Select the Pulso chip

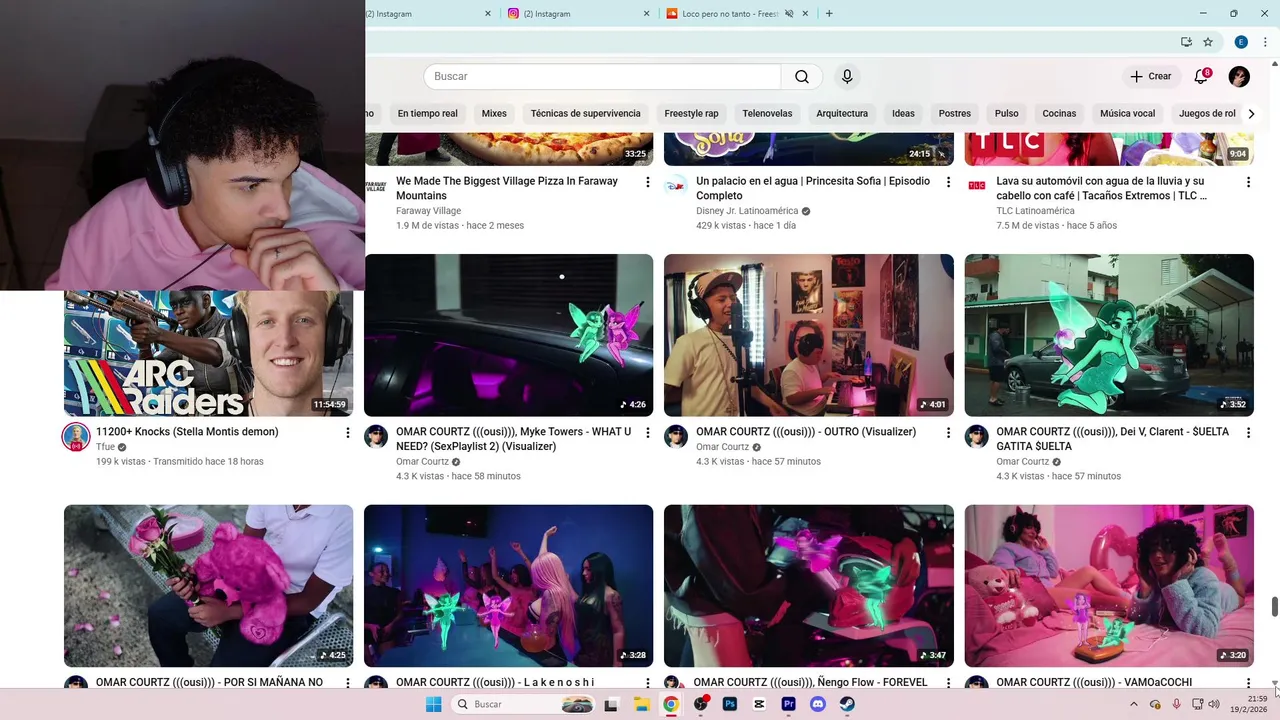pos(1006,114)
